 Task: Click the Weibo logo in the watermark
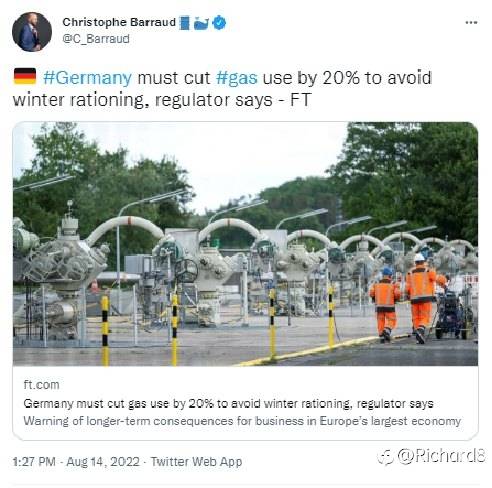386,456
